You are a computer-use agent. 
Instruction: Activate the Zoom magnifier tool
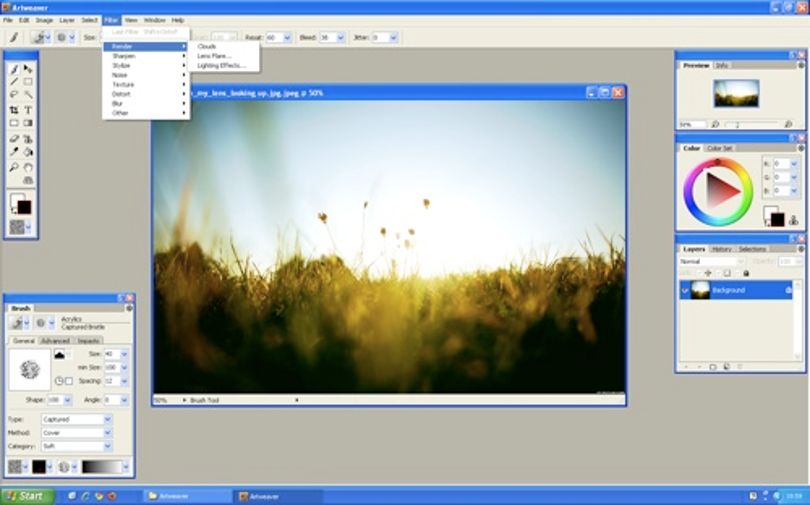14,167
